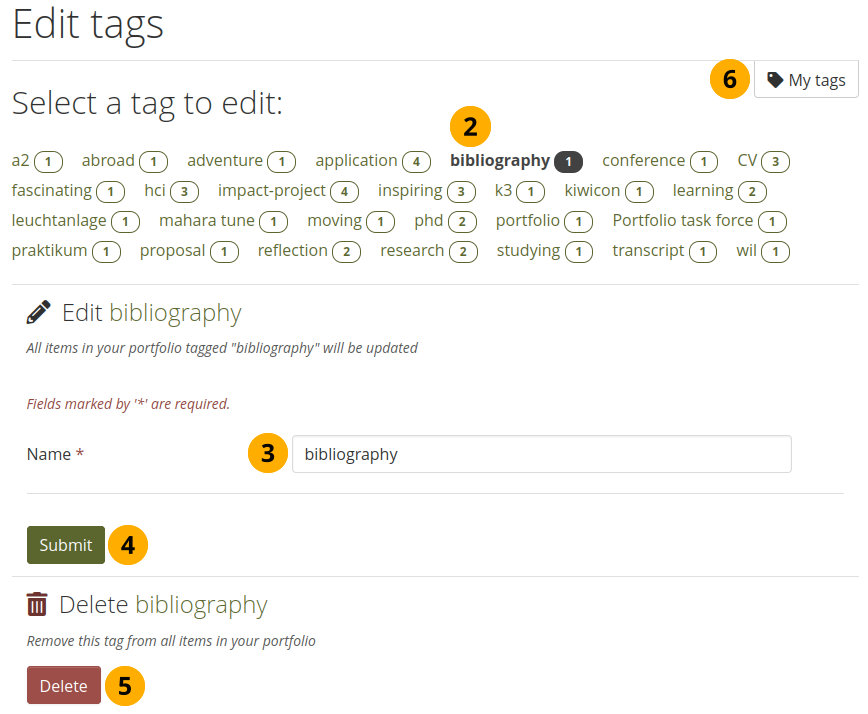868x714 pixels.
Task: Select the CV tag
Action: [748, 160]
